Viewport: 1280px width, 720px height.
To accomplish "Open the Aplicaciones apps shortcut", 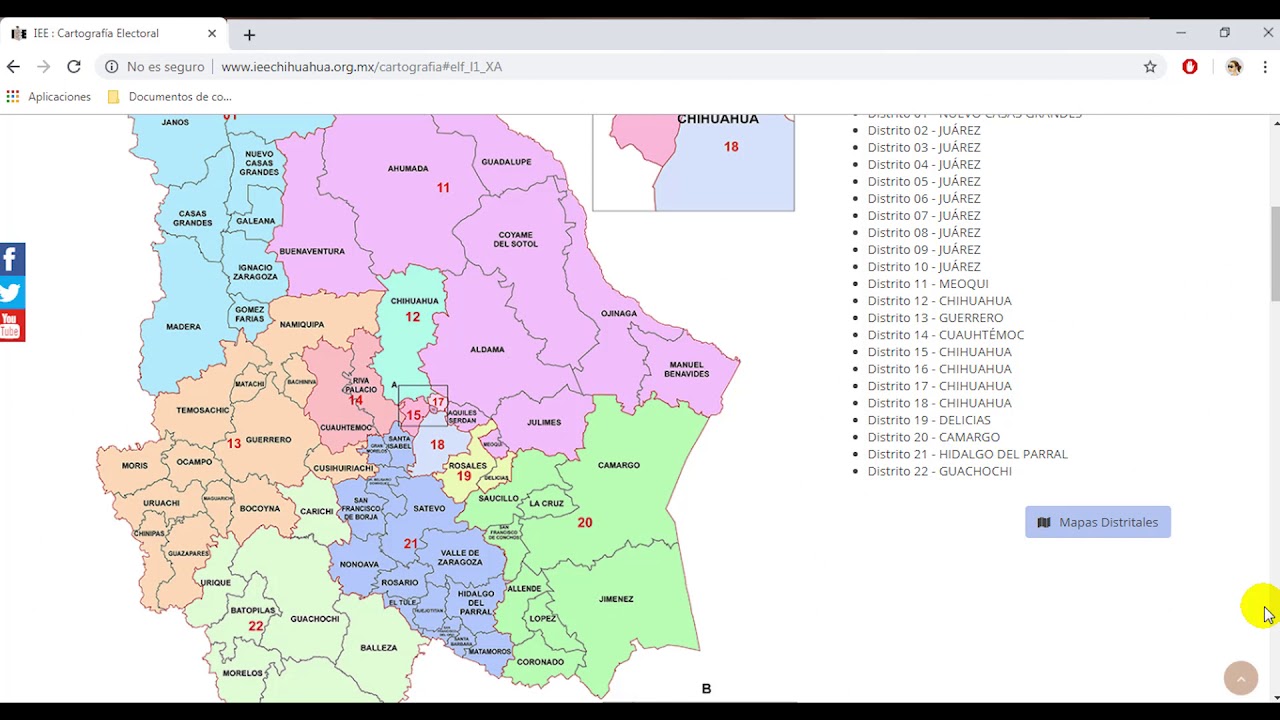I will [x=48, y=97].
